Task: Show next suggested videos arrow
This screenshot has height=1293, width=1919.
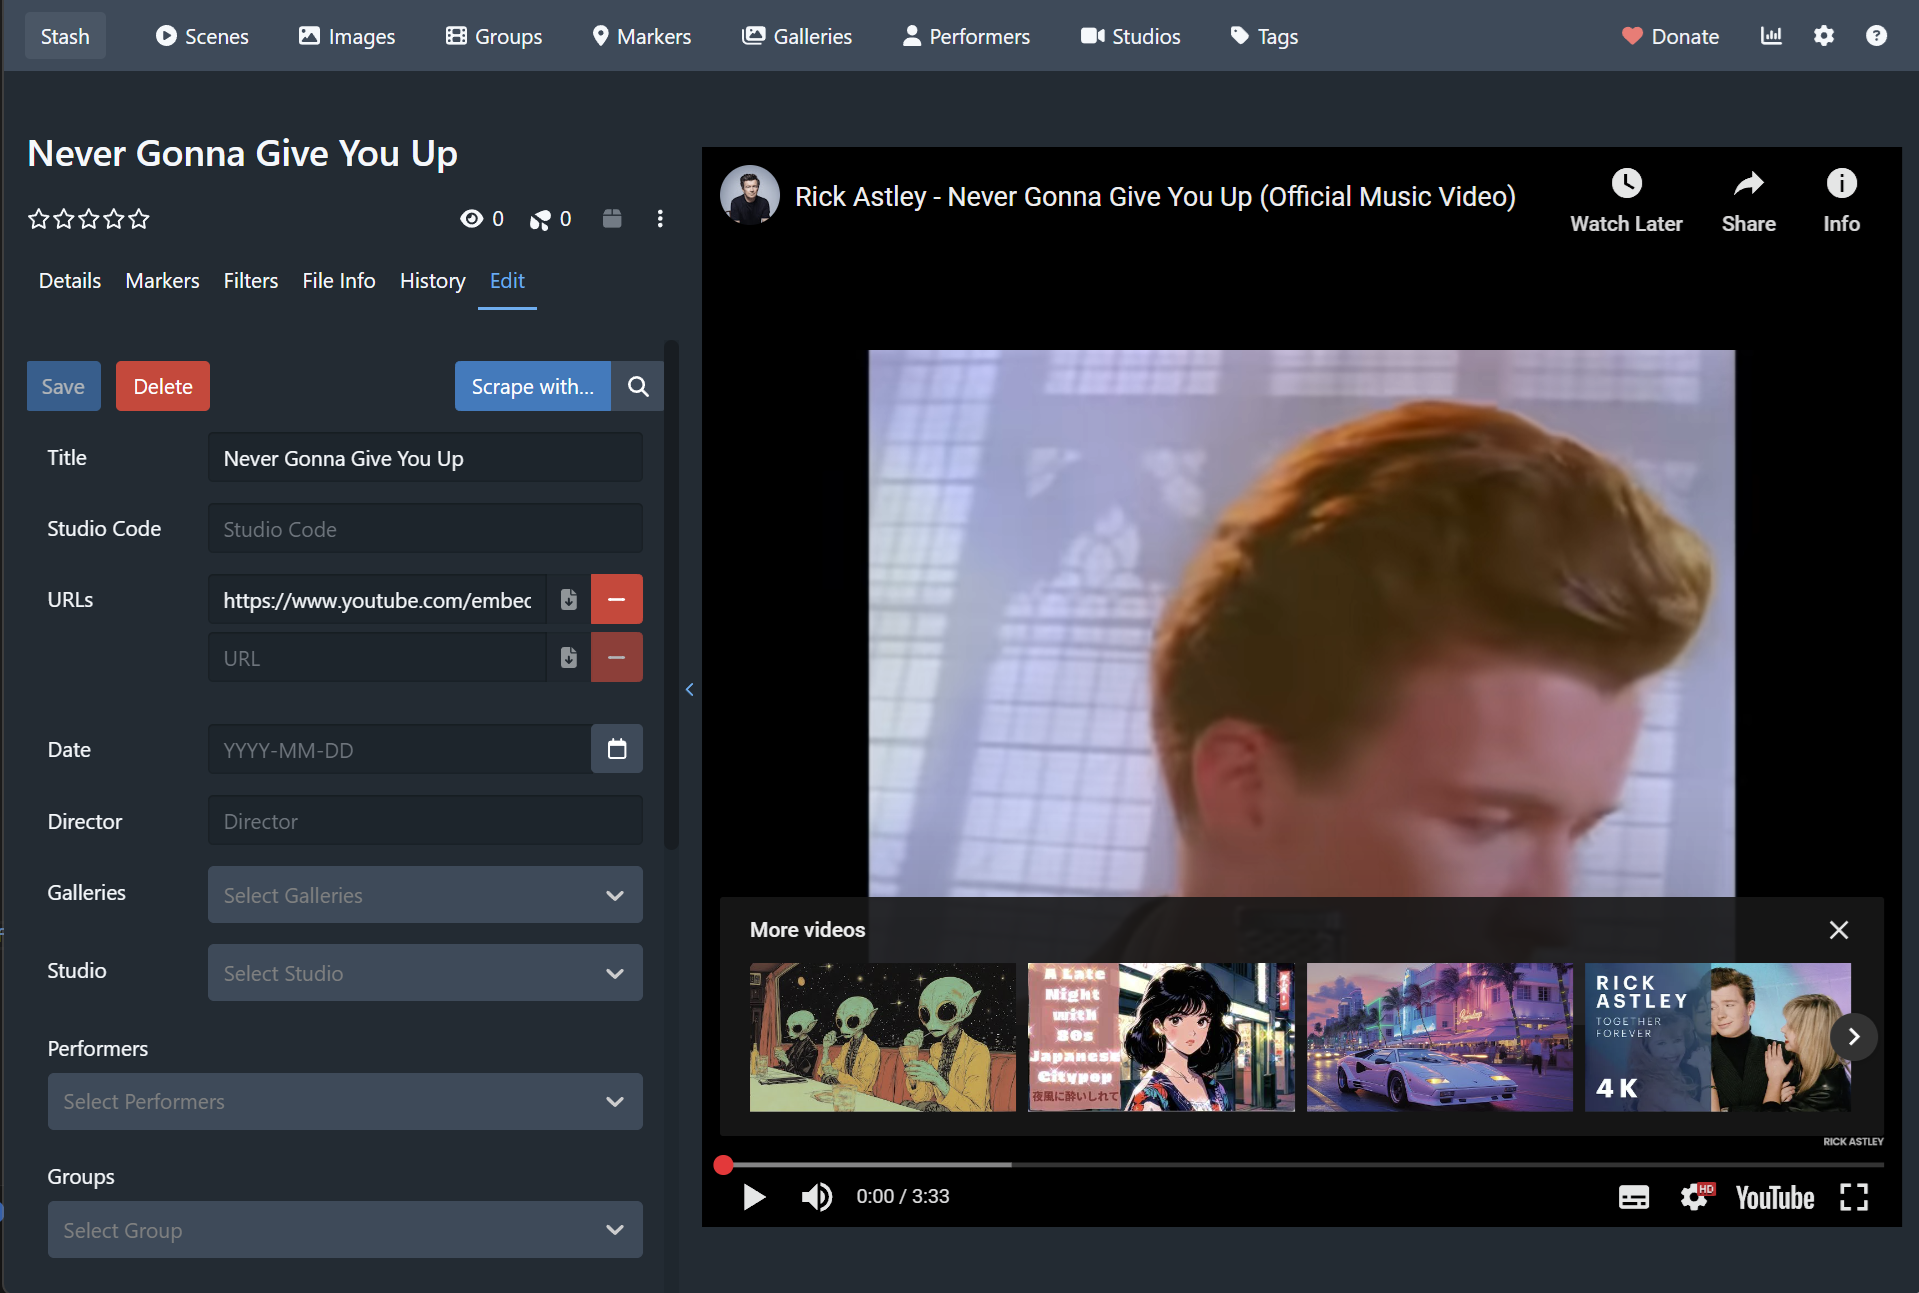Action: [1853, 1037]
